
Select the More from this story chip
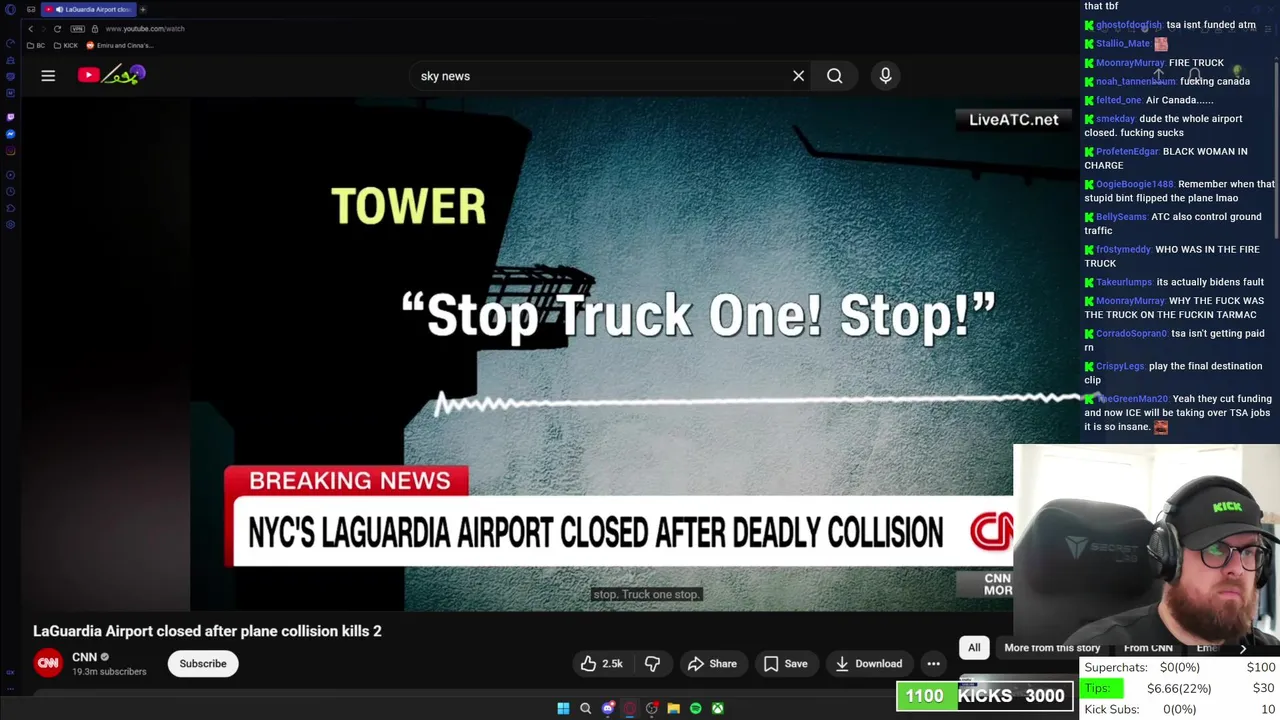pyautogui.click(x=1052, y=647)
